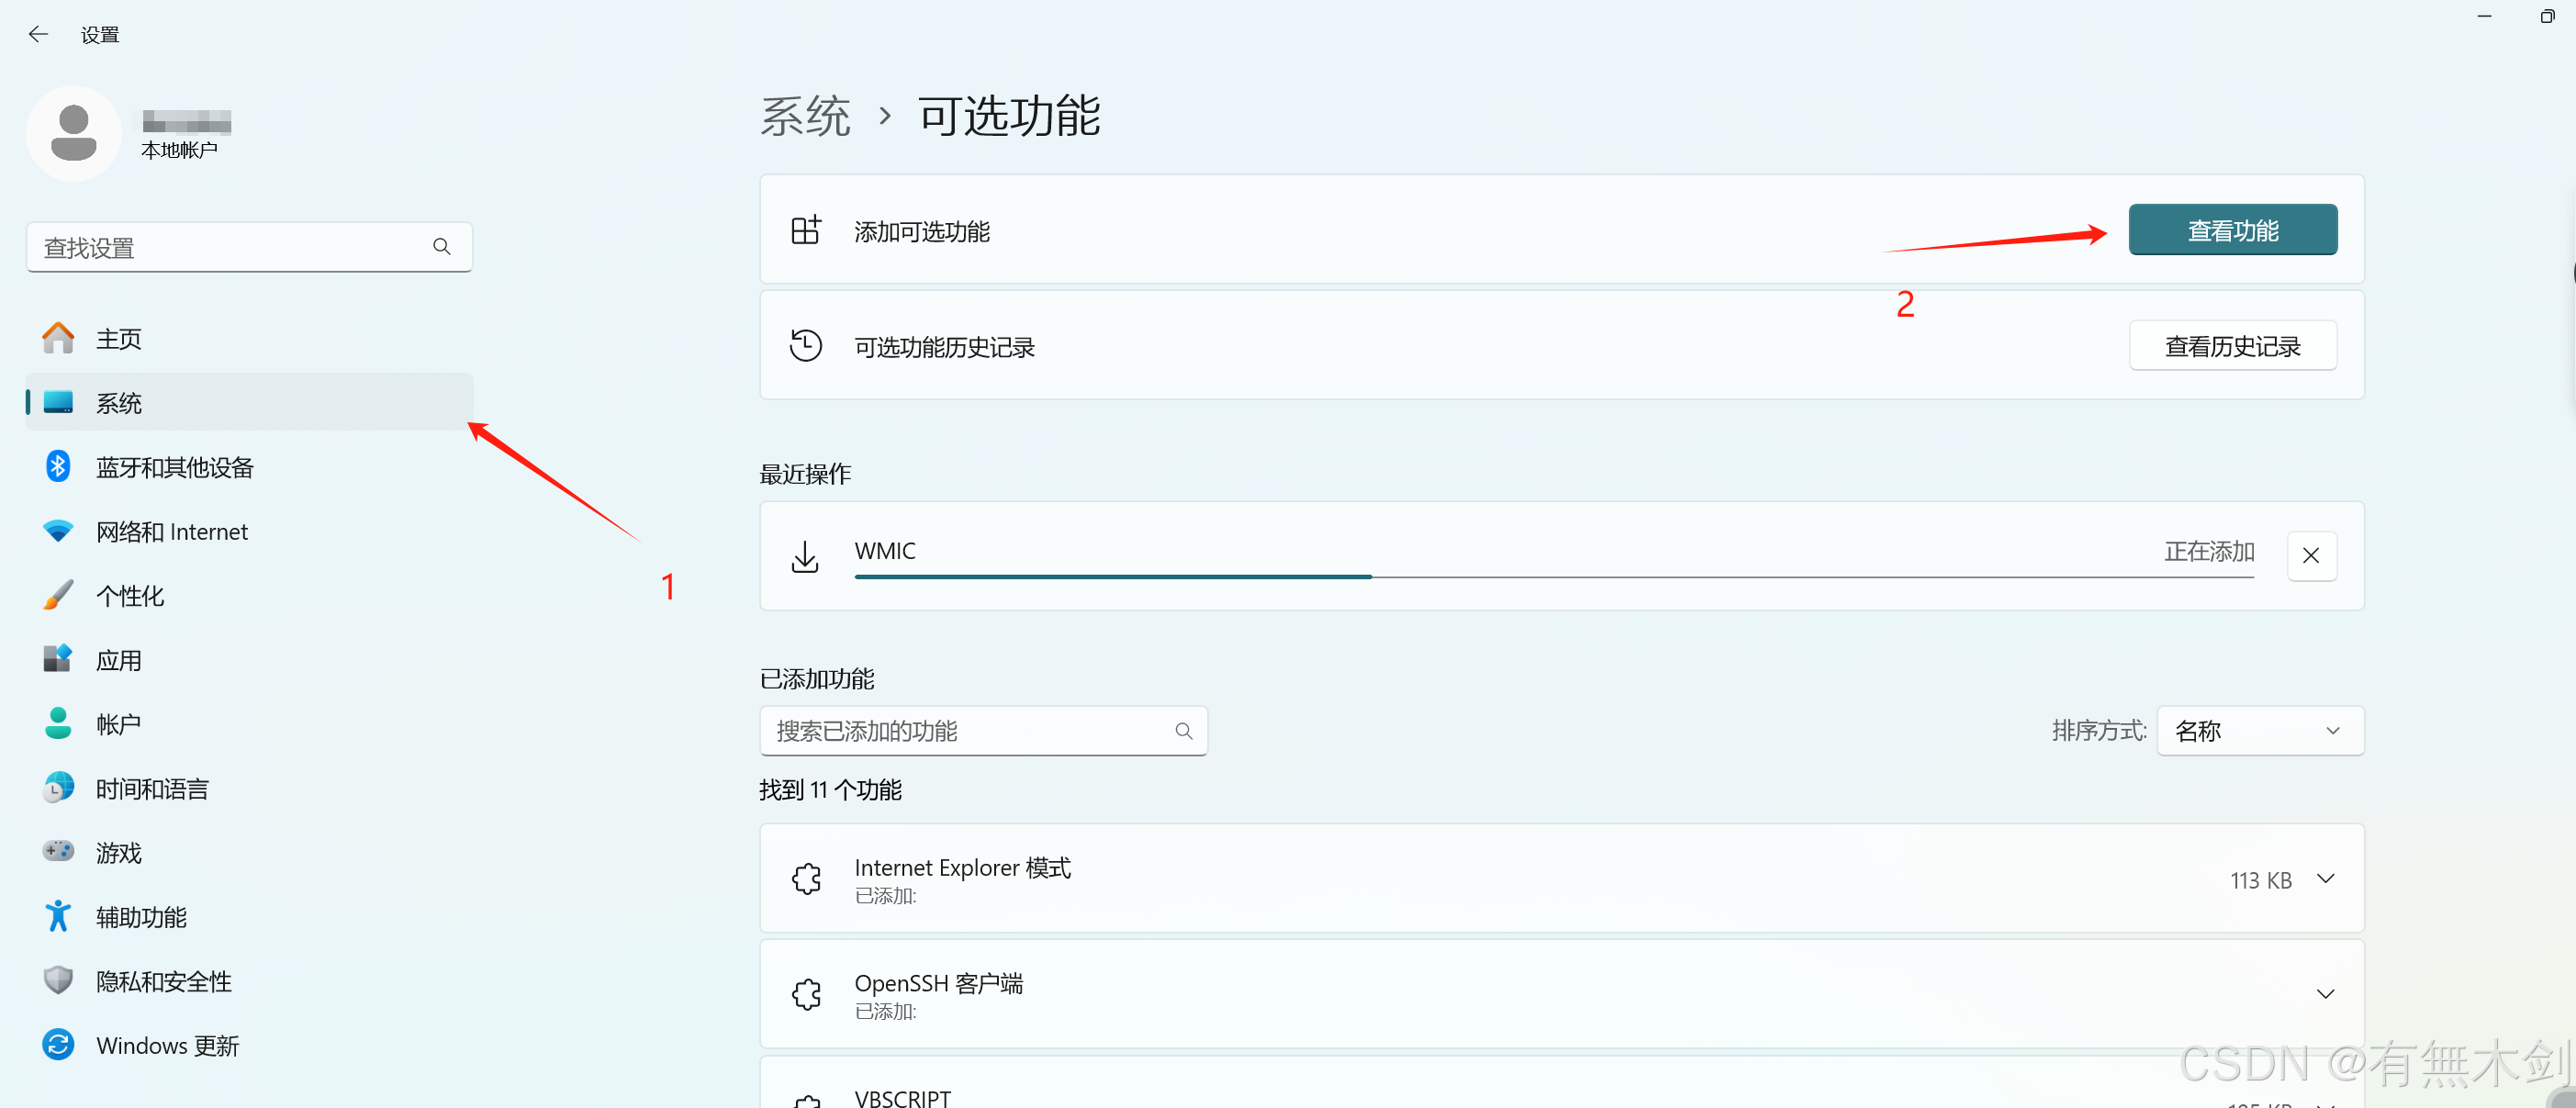Open 时间和语言 settings section

[x=152, y=788]
